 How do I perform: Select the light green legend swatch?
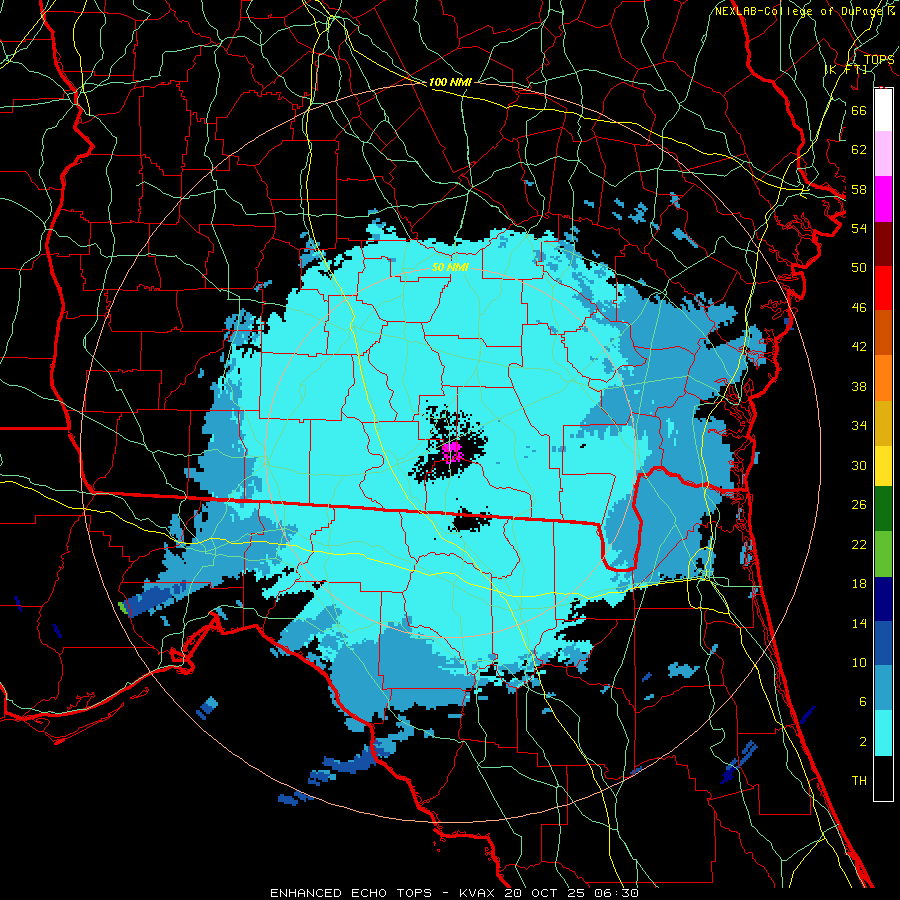click(x=883, y=554)
